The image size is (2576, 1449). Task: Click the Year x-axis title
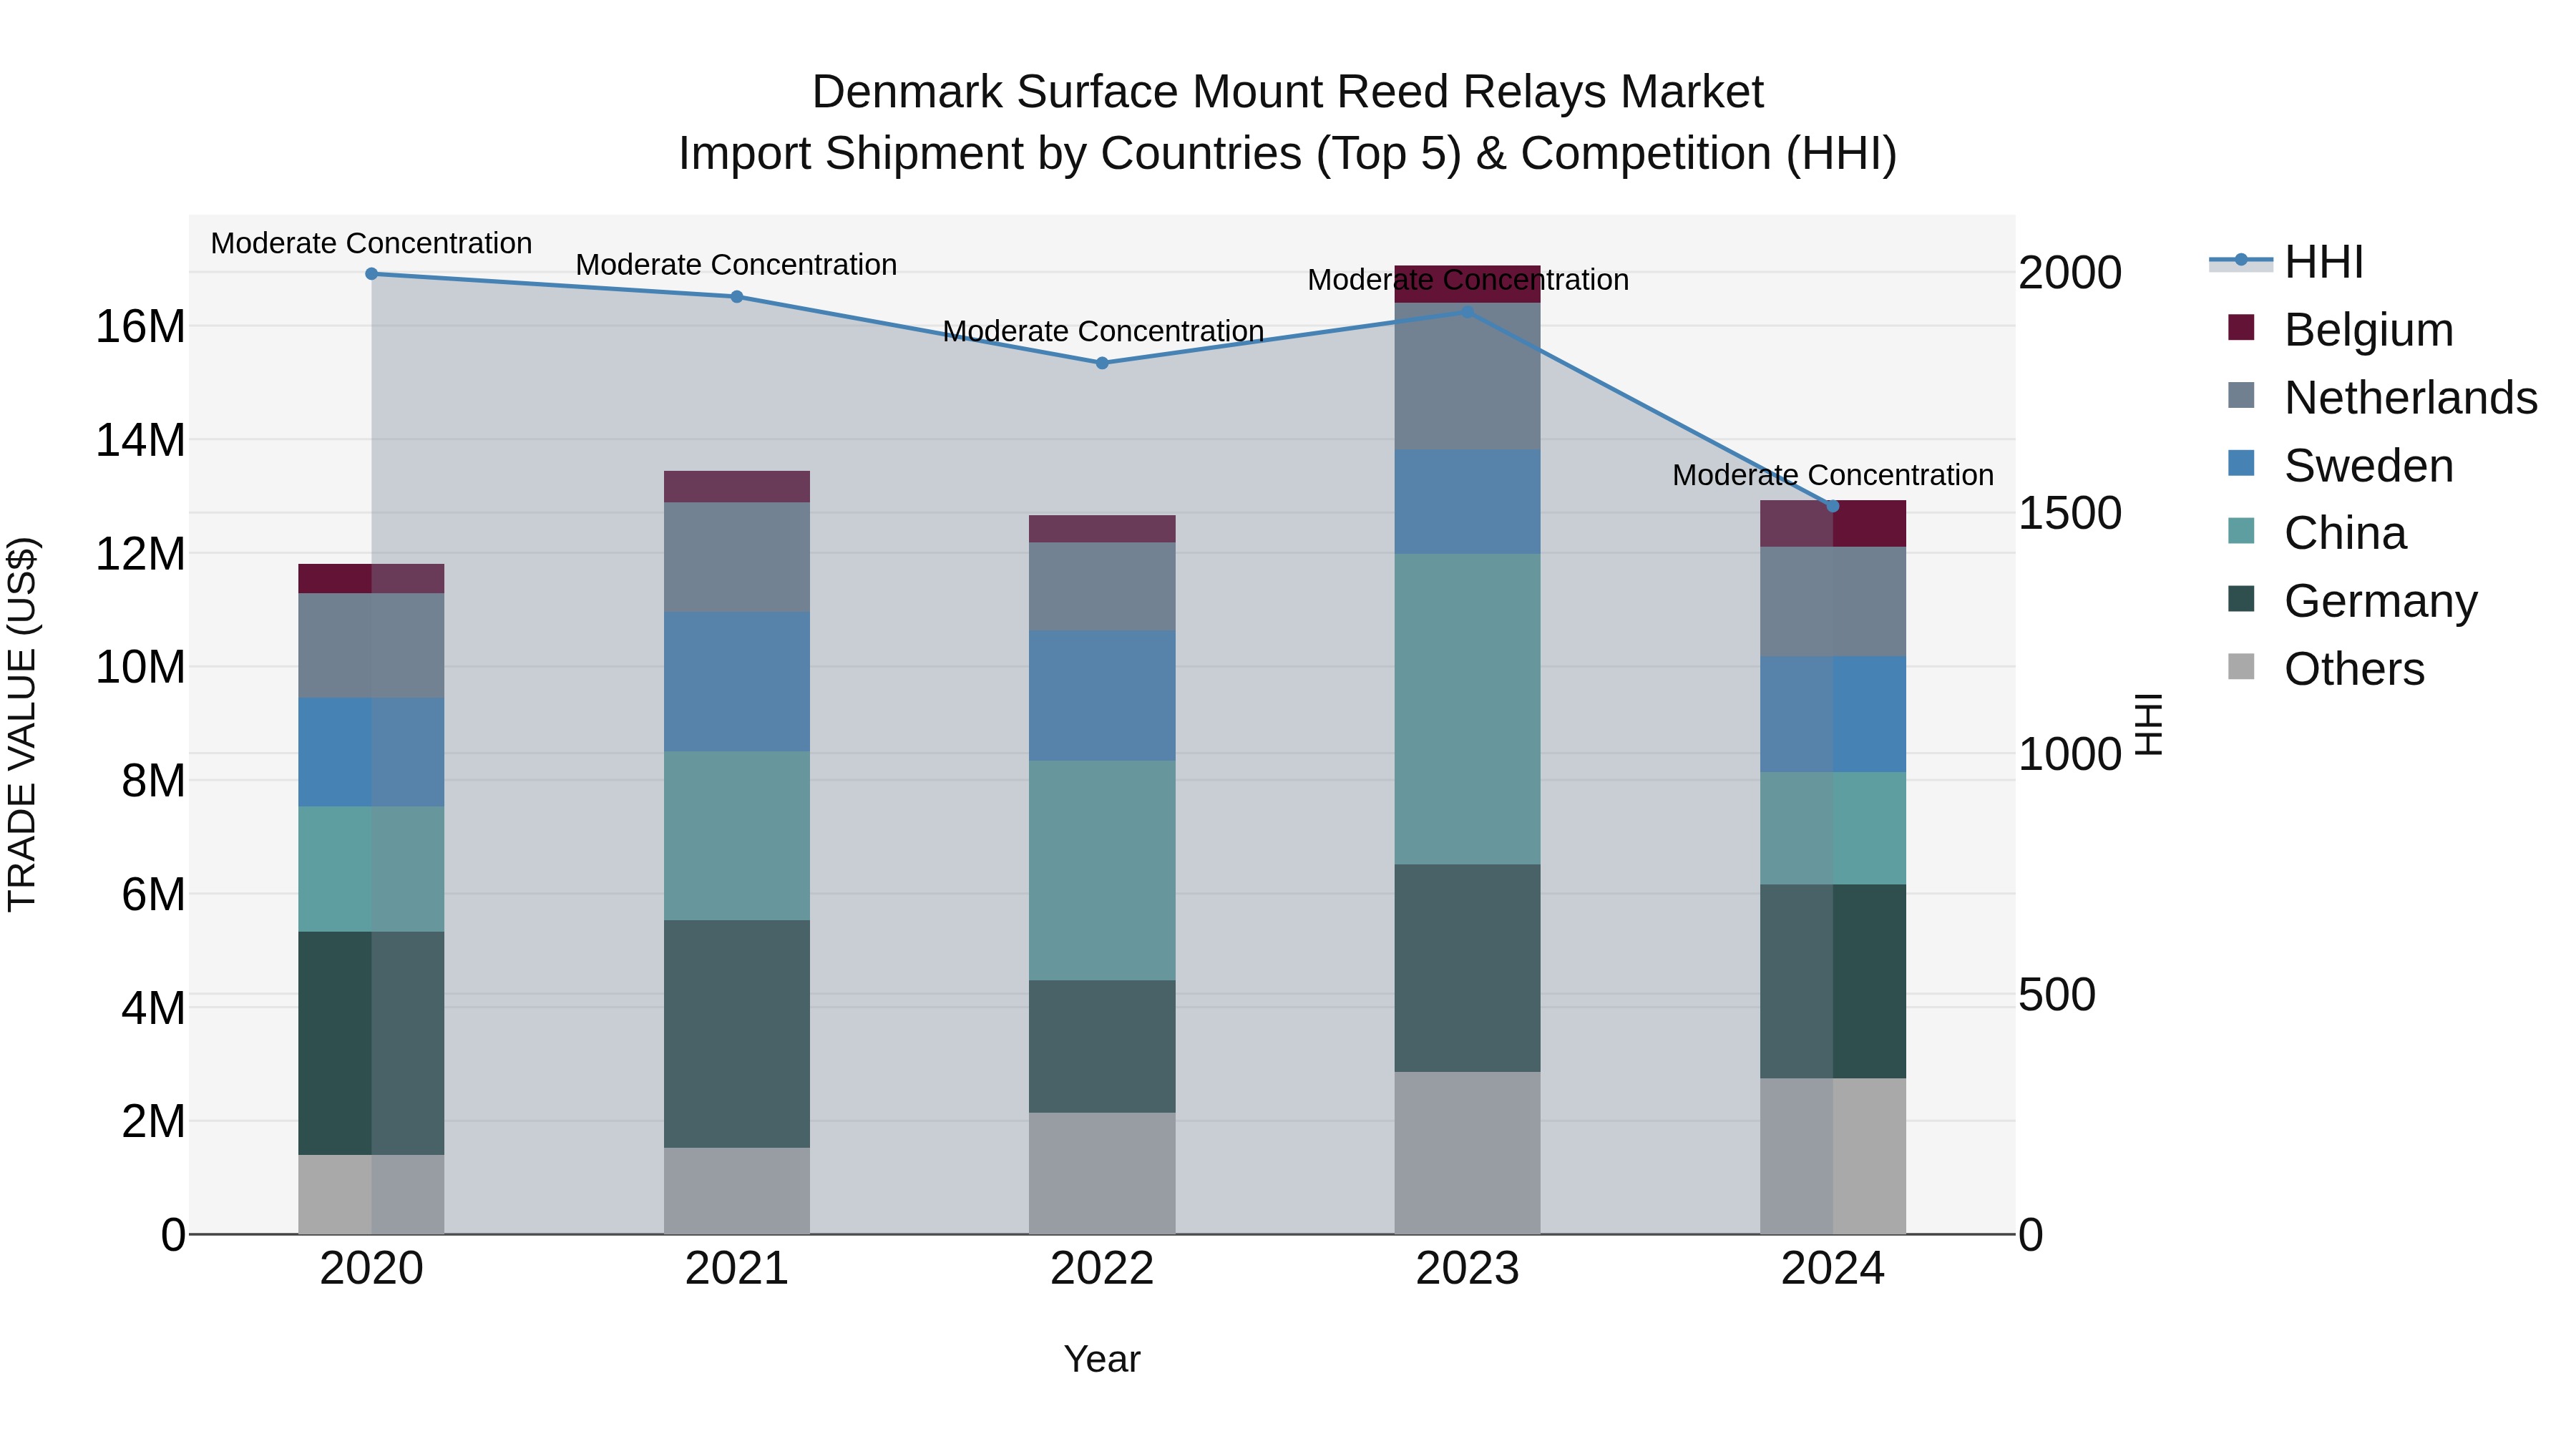1102,1359
